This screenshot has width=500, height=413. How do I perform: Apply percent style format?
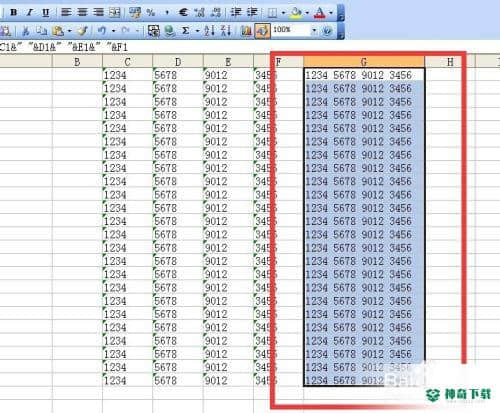(151, 13)
